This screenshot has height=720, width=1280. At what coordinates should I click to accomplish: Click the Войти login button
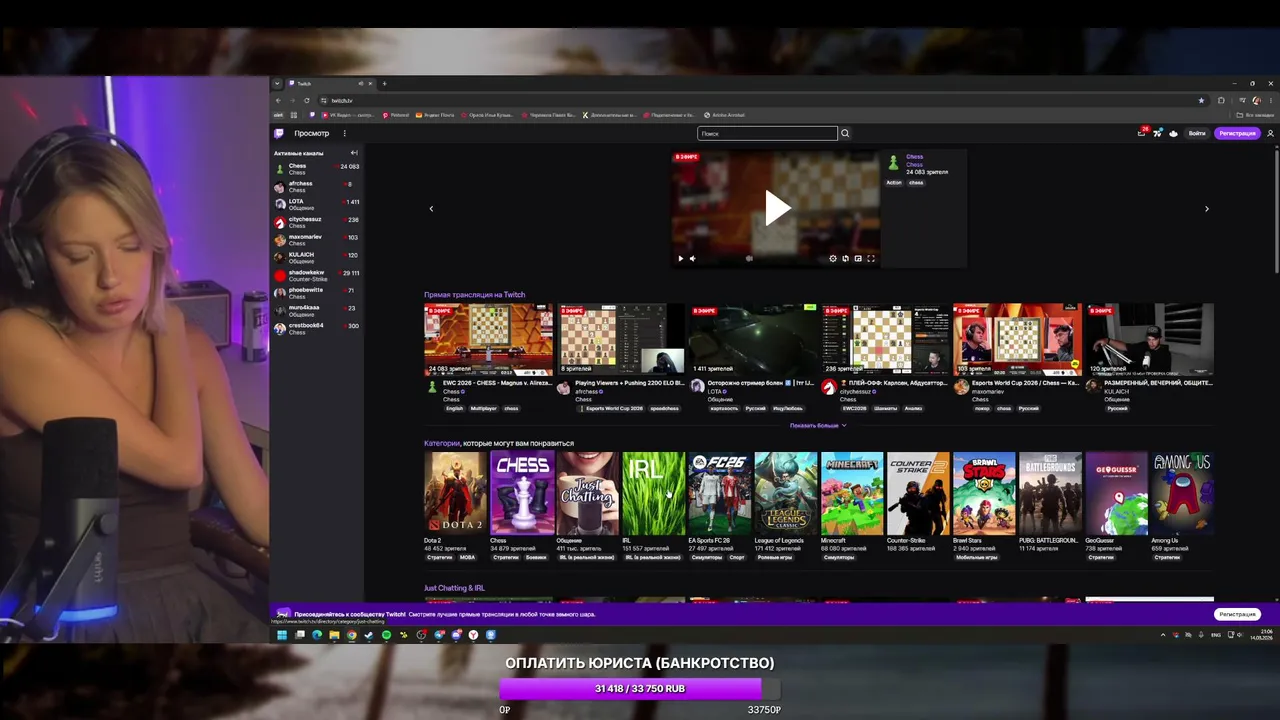click(x=1197, y=133)
